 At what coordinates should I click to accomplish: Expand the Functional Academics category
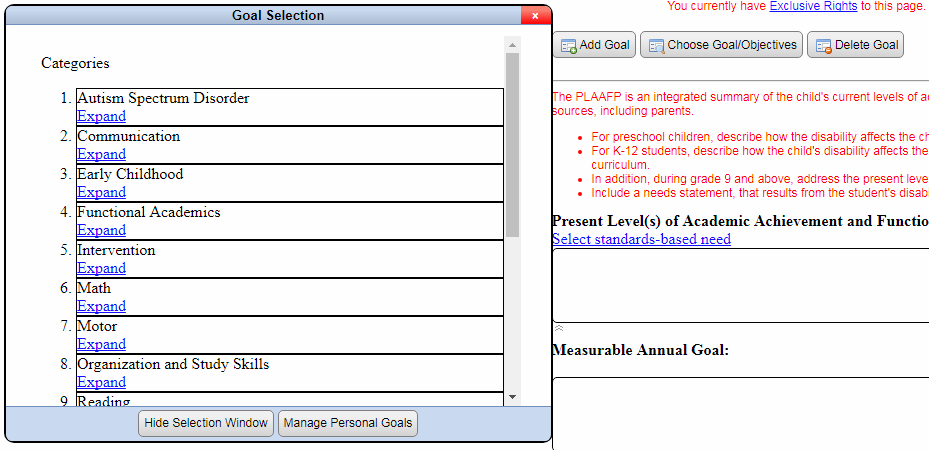[x=101, y=230]
